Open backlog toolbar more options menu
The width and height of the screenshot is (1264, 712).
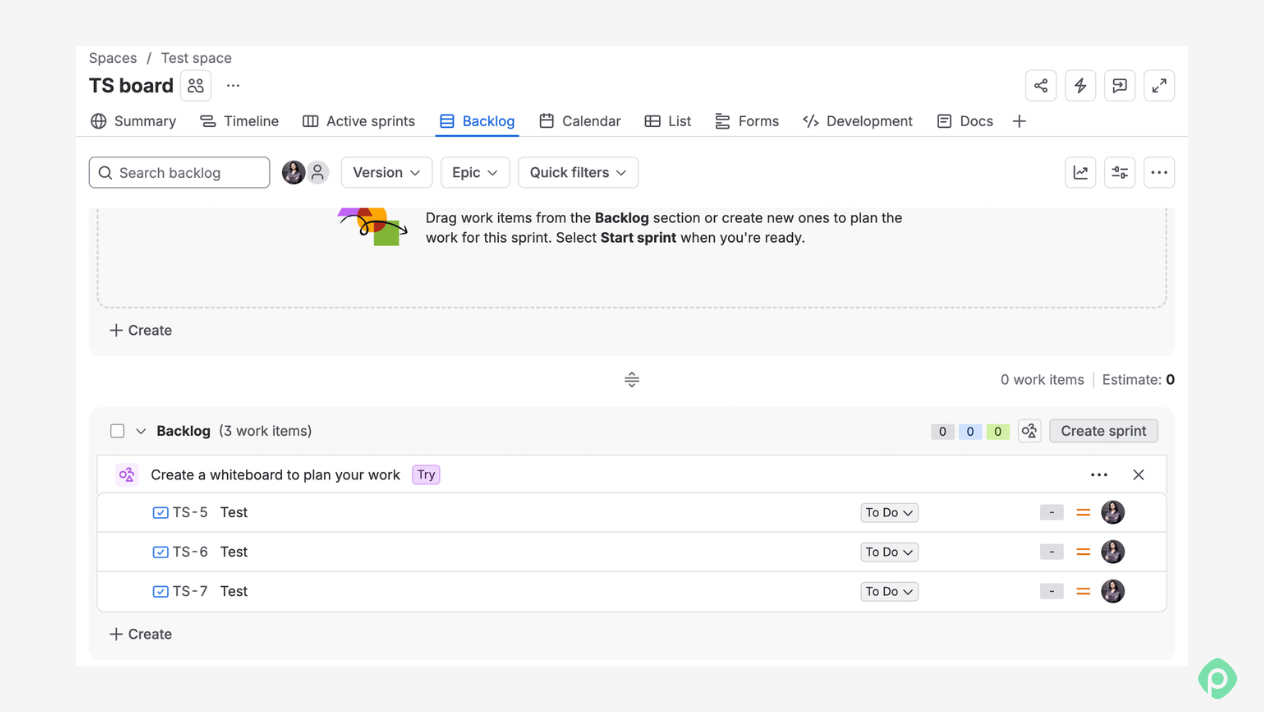(x=1159, y=173)
